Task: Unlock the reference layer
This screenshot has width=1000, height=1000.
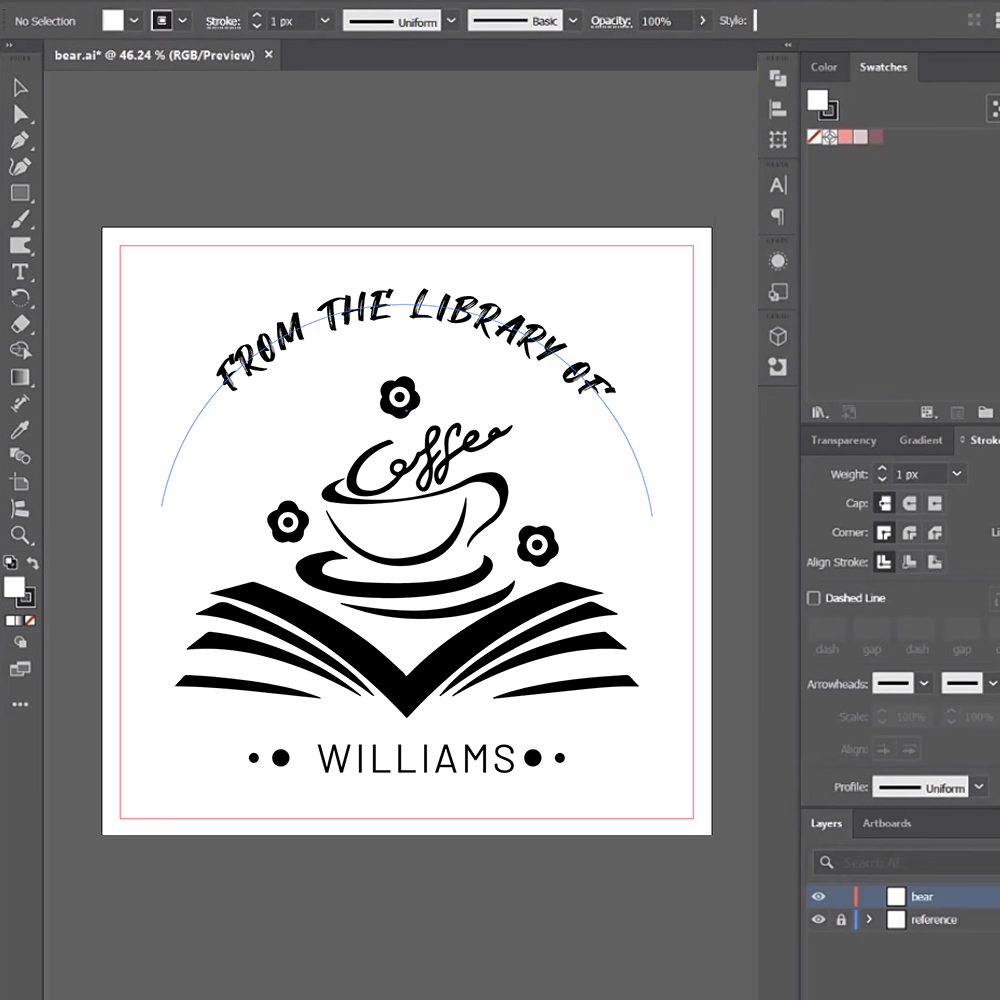Action: click(841, 920)
